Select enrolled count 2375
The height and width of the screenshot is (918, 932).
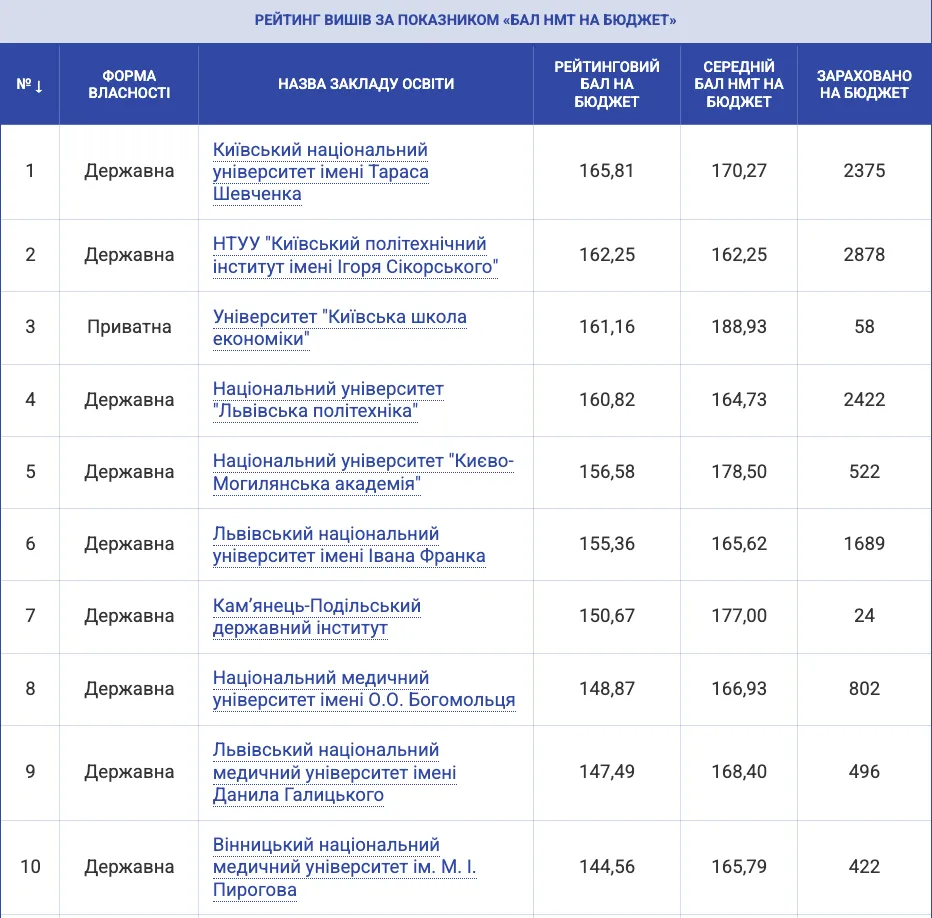(864, 171)
